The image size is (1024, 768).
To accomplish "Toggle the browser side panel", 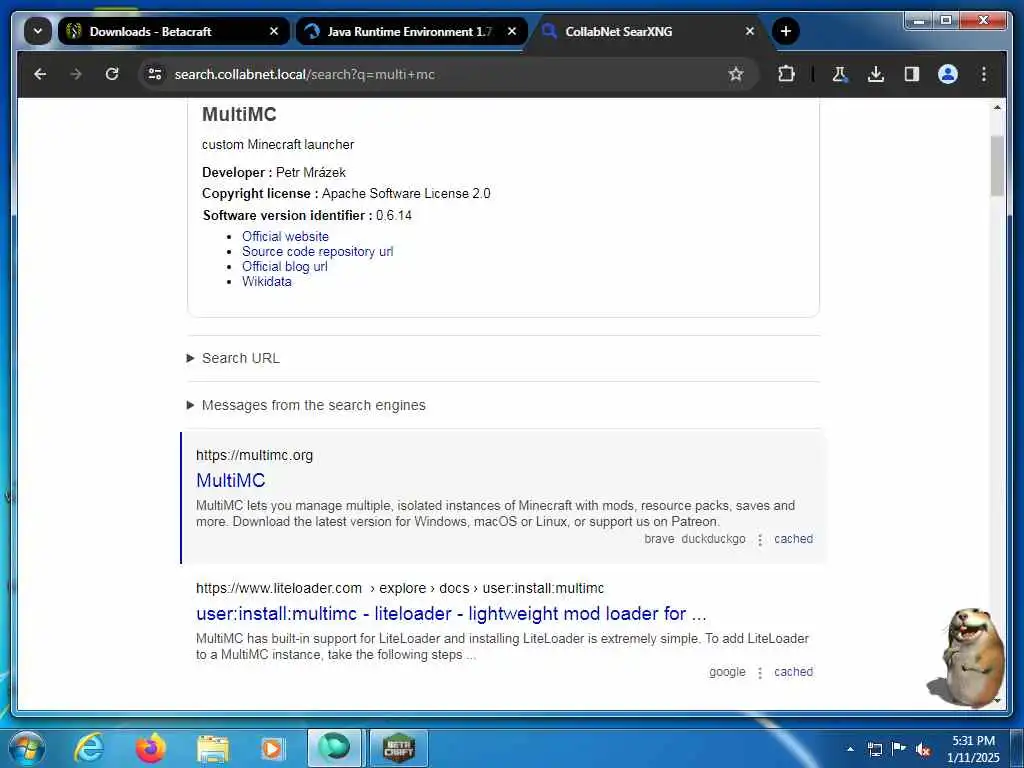I will point(912,74).
